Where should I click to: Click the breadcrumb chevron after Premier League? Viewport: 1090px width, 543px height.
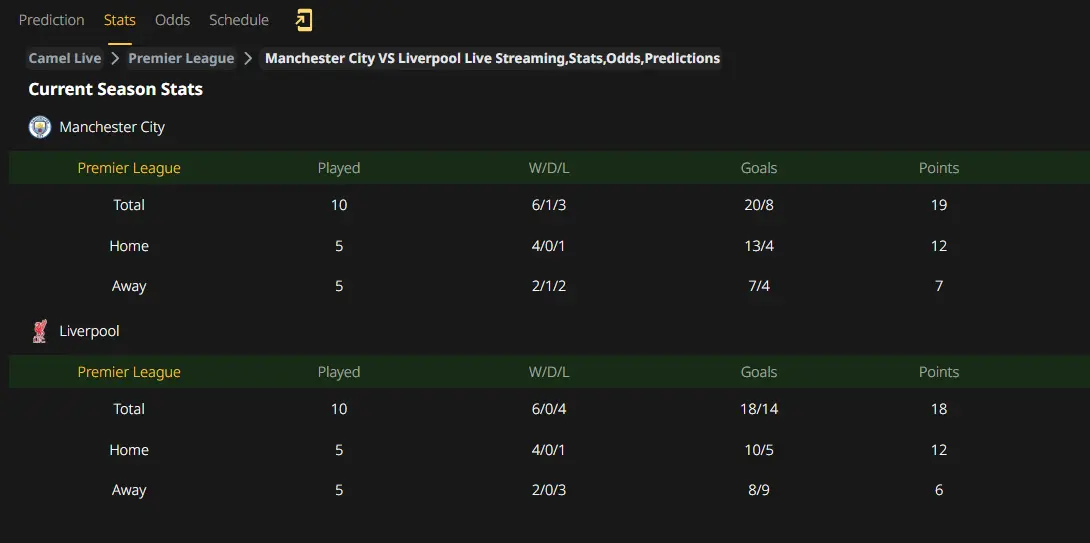(249, 58)
